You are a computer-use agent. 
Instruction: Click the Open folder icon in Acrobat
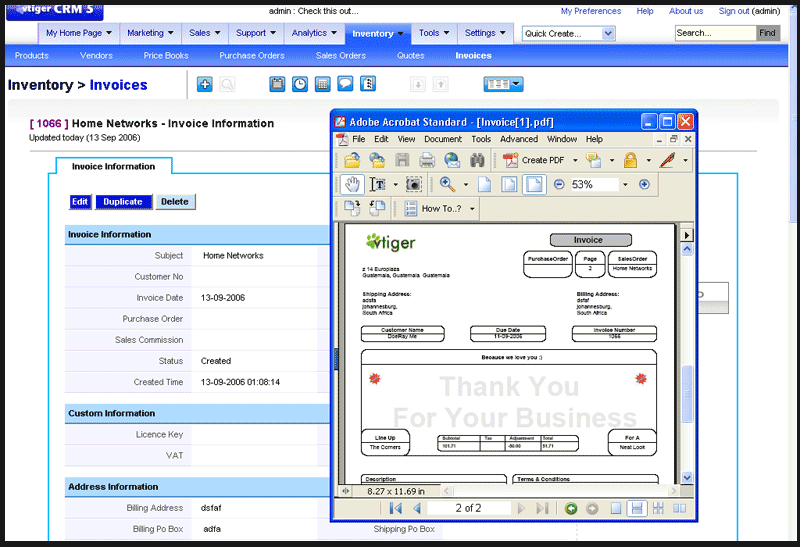coord(352,160)
